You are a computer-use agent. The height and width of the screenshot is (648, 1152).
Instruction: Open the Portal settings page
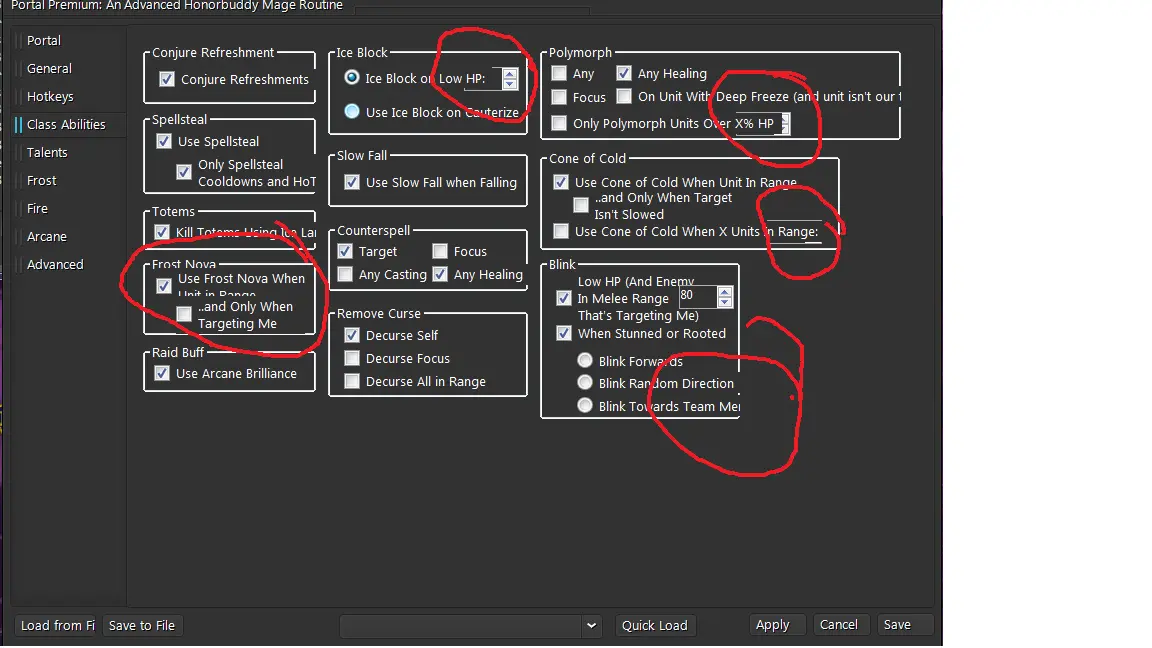point(43,40)
